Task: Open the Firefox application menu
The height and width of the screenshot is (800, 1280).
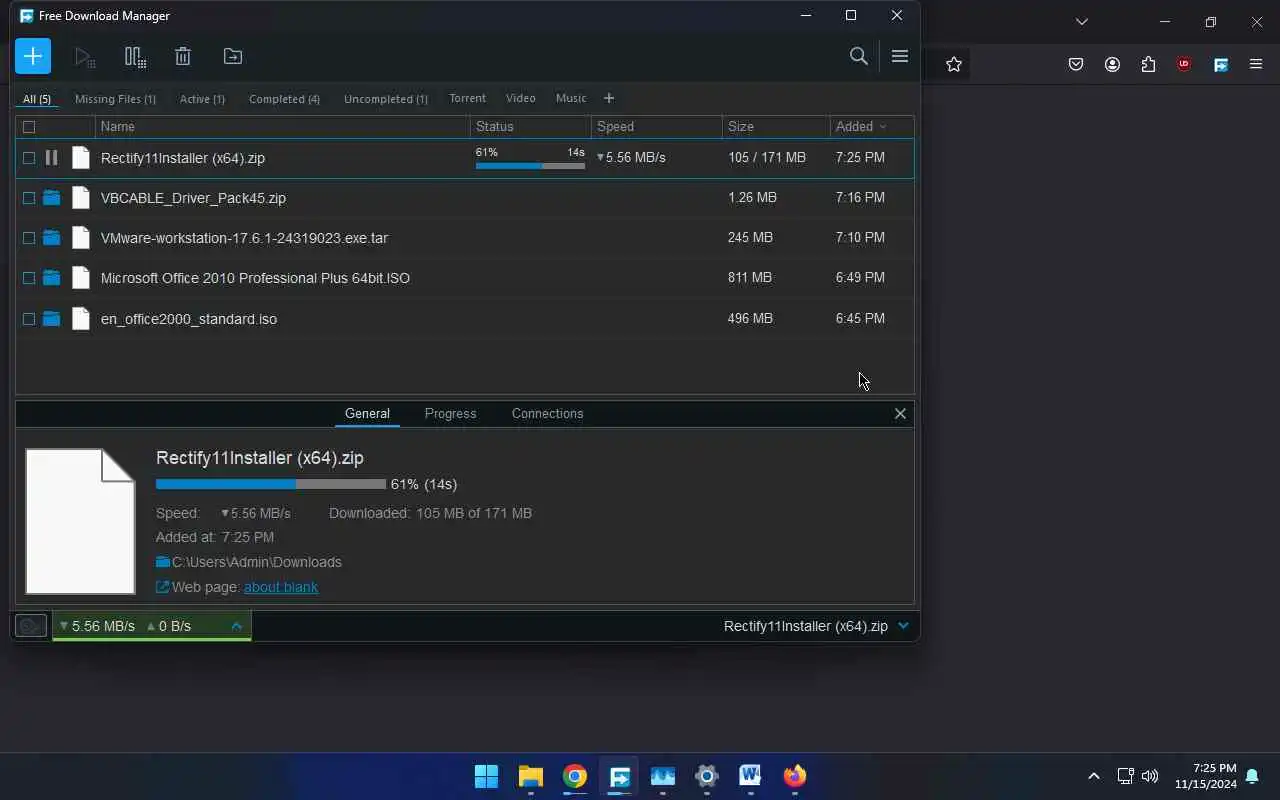Action: [x=1256, y=64]
